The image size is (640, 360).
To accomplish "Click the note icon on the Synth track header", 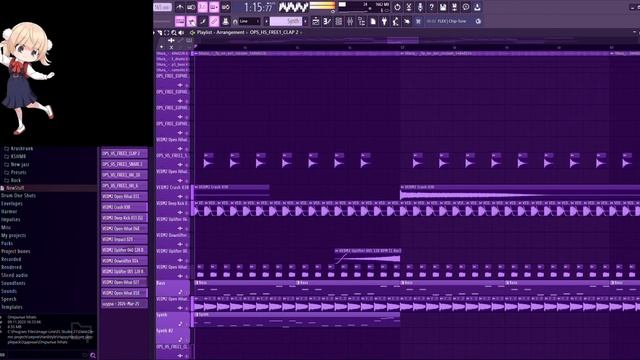I will click(x=180, y=324).
